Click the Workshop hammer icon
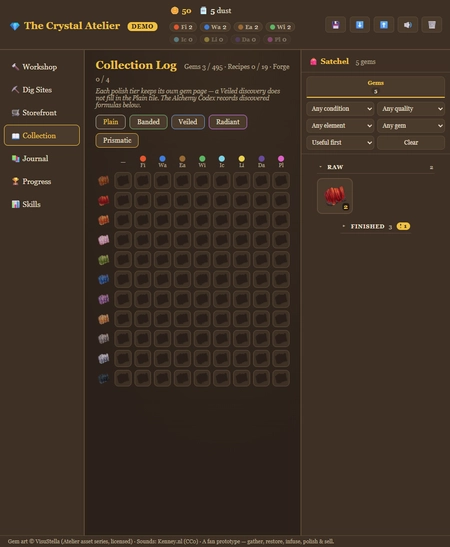450x547 pixels. click(15, 67)
